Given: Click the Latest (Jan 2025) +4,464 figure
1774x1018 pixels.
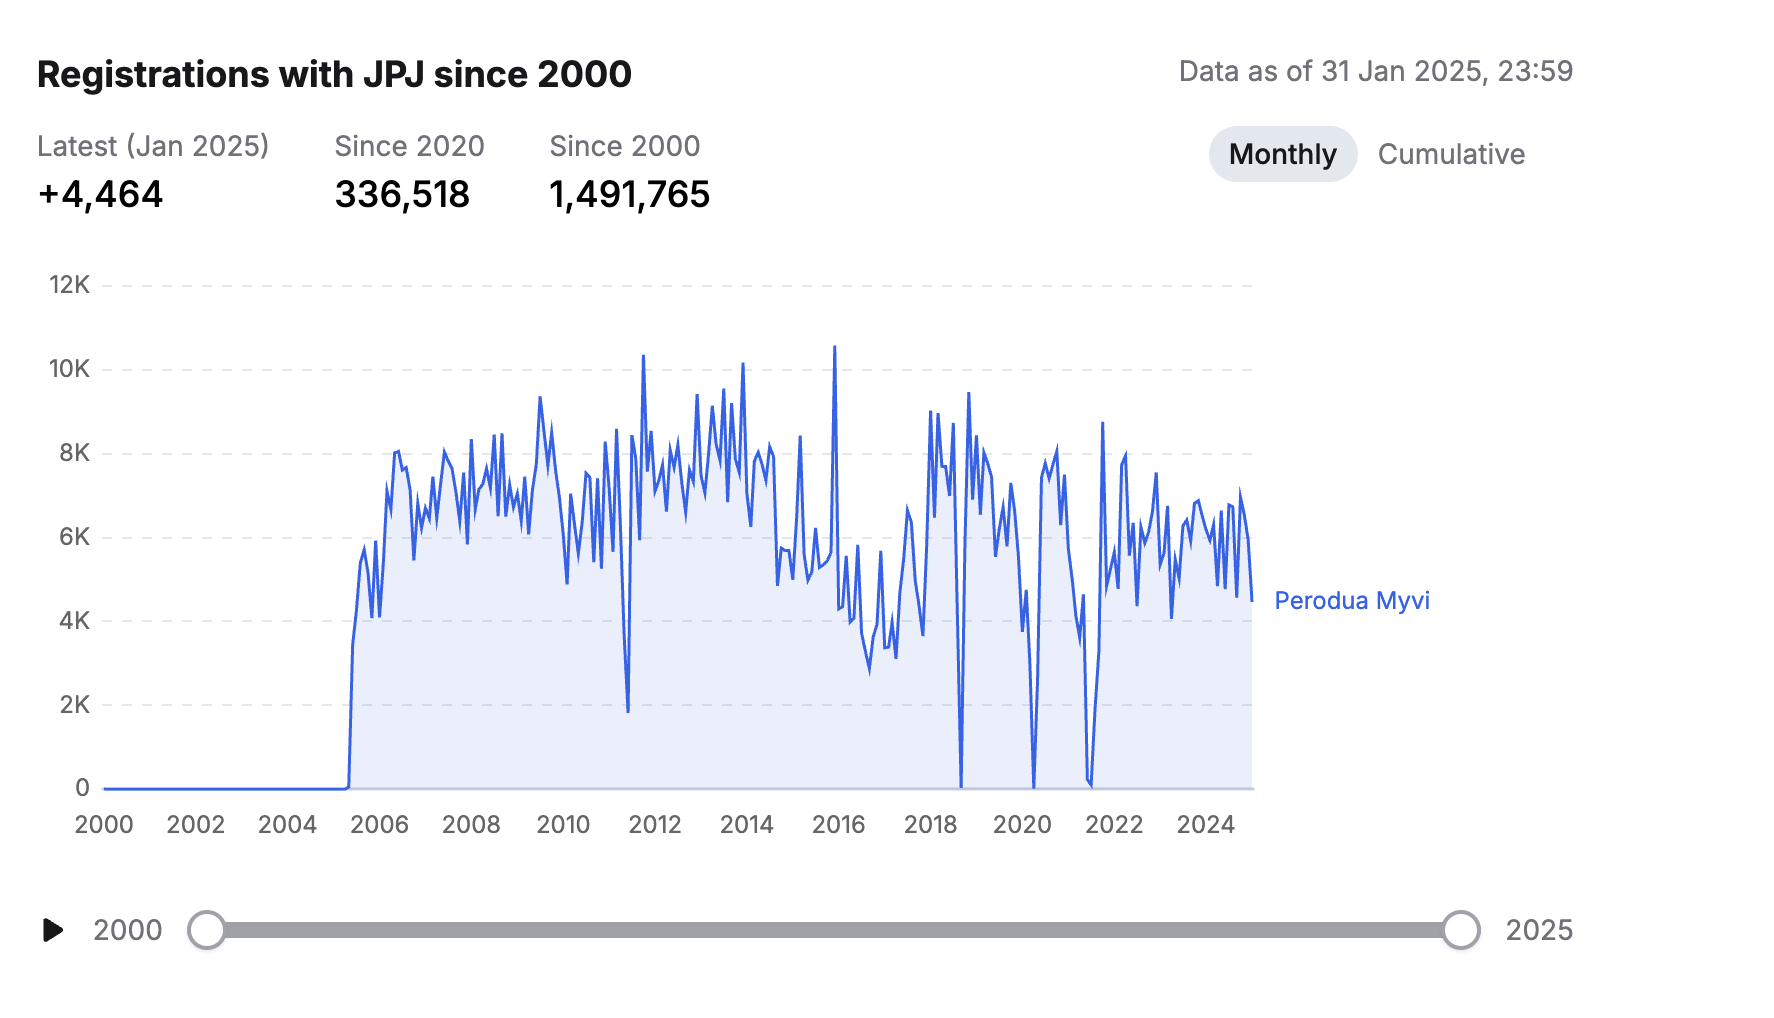Looking at the screenshot, I should click(x=100, y=194).
